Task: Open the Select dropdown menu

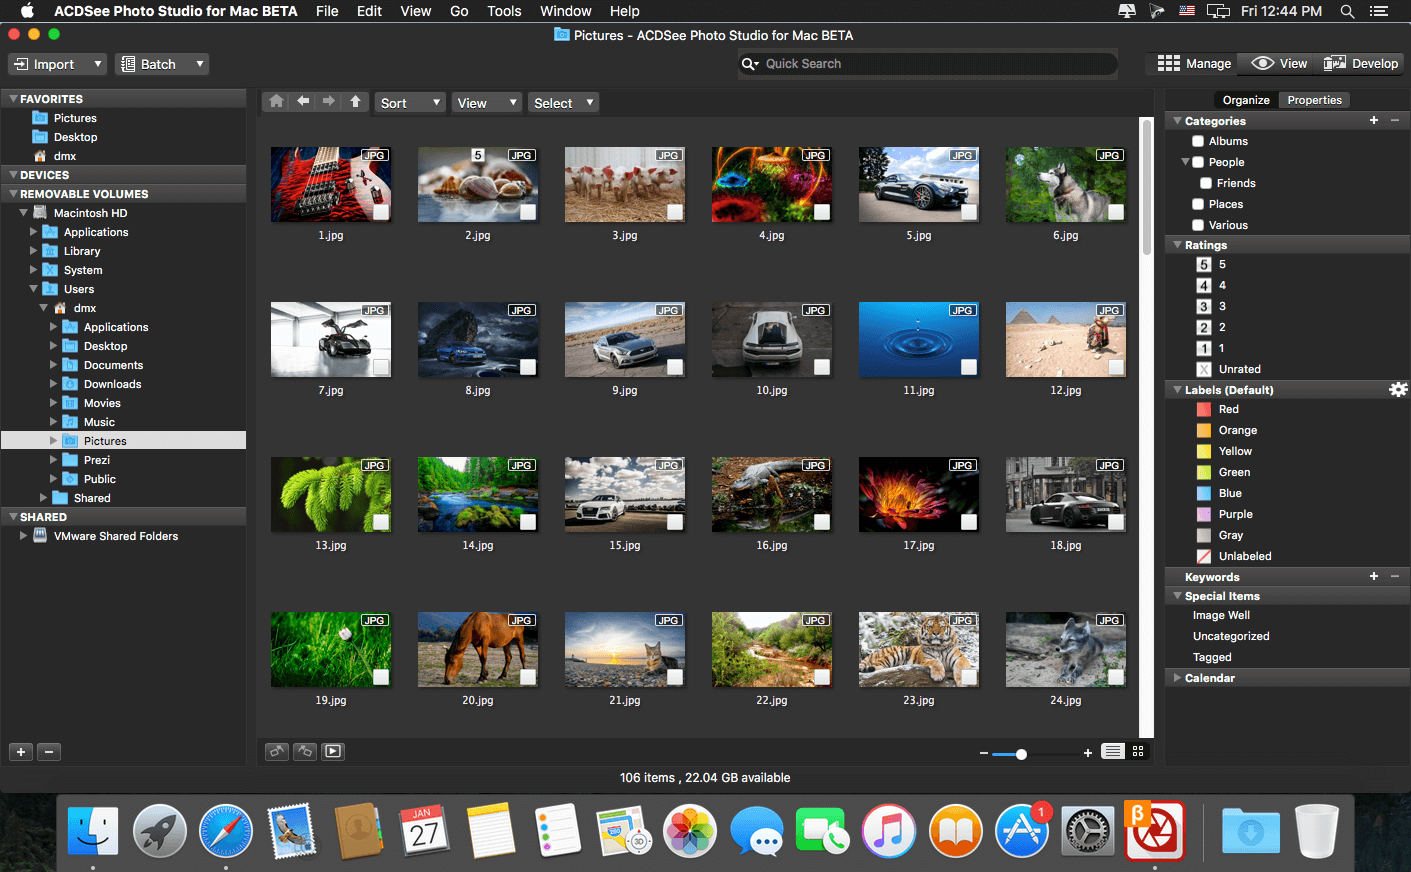Action: [x=562, y=101]
